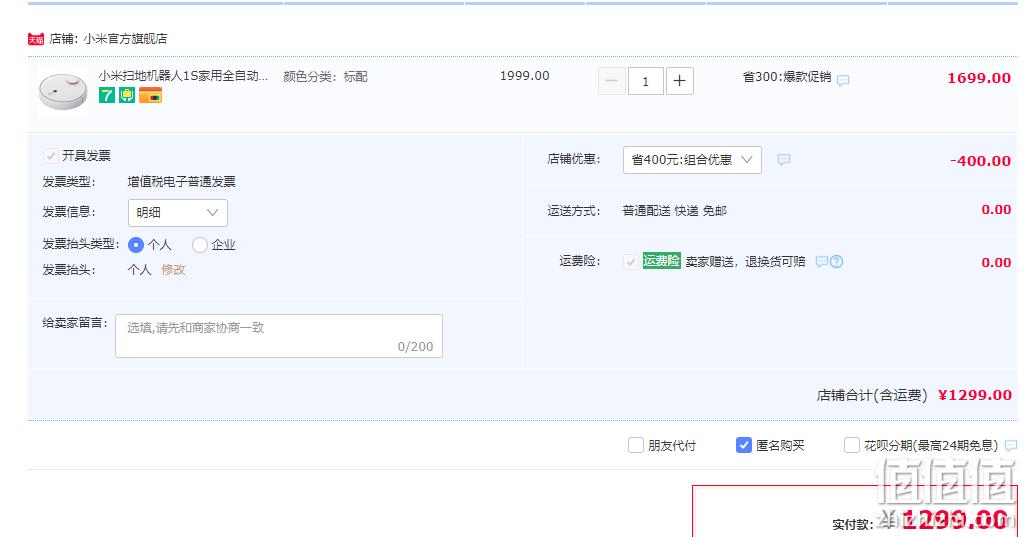Screen dimensions: 1025x537
Task: Click the orange credit card badge icon
Action: [150, 95]
